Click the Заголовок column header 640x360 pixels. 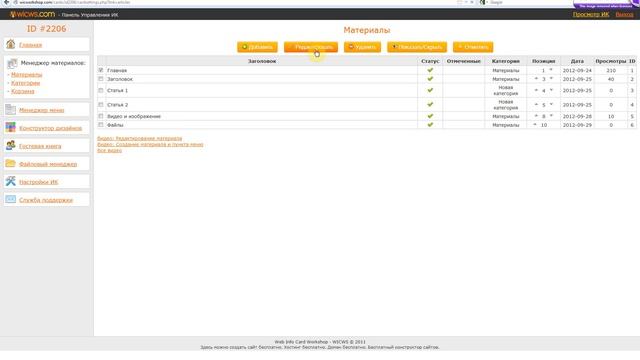point(262,61)
